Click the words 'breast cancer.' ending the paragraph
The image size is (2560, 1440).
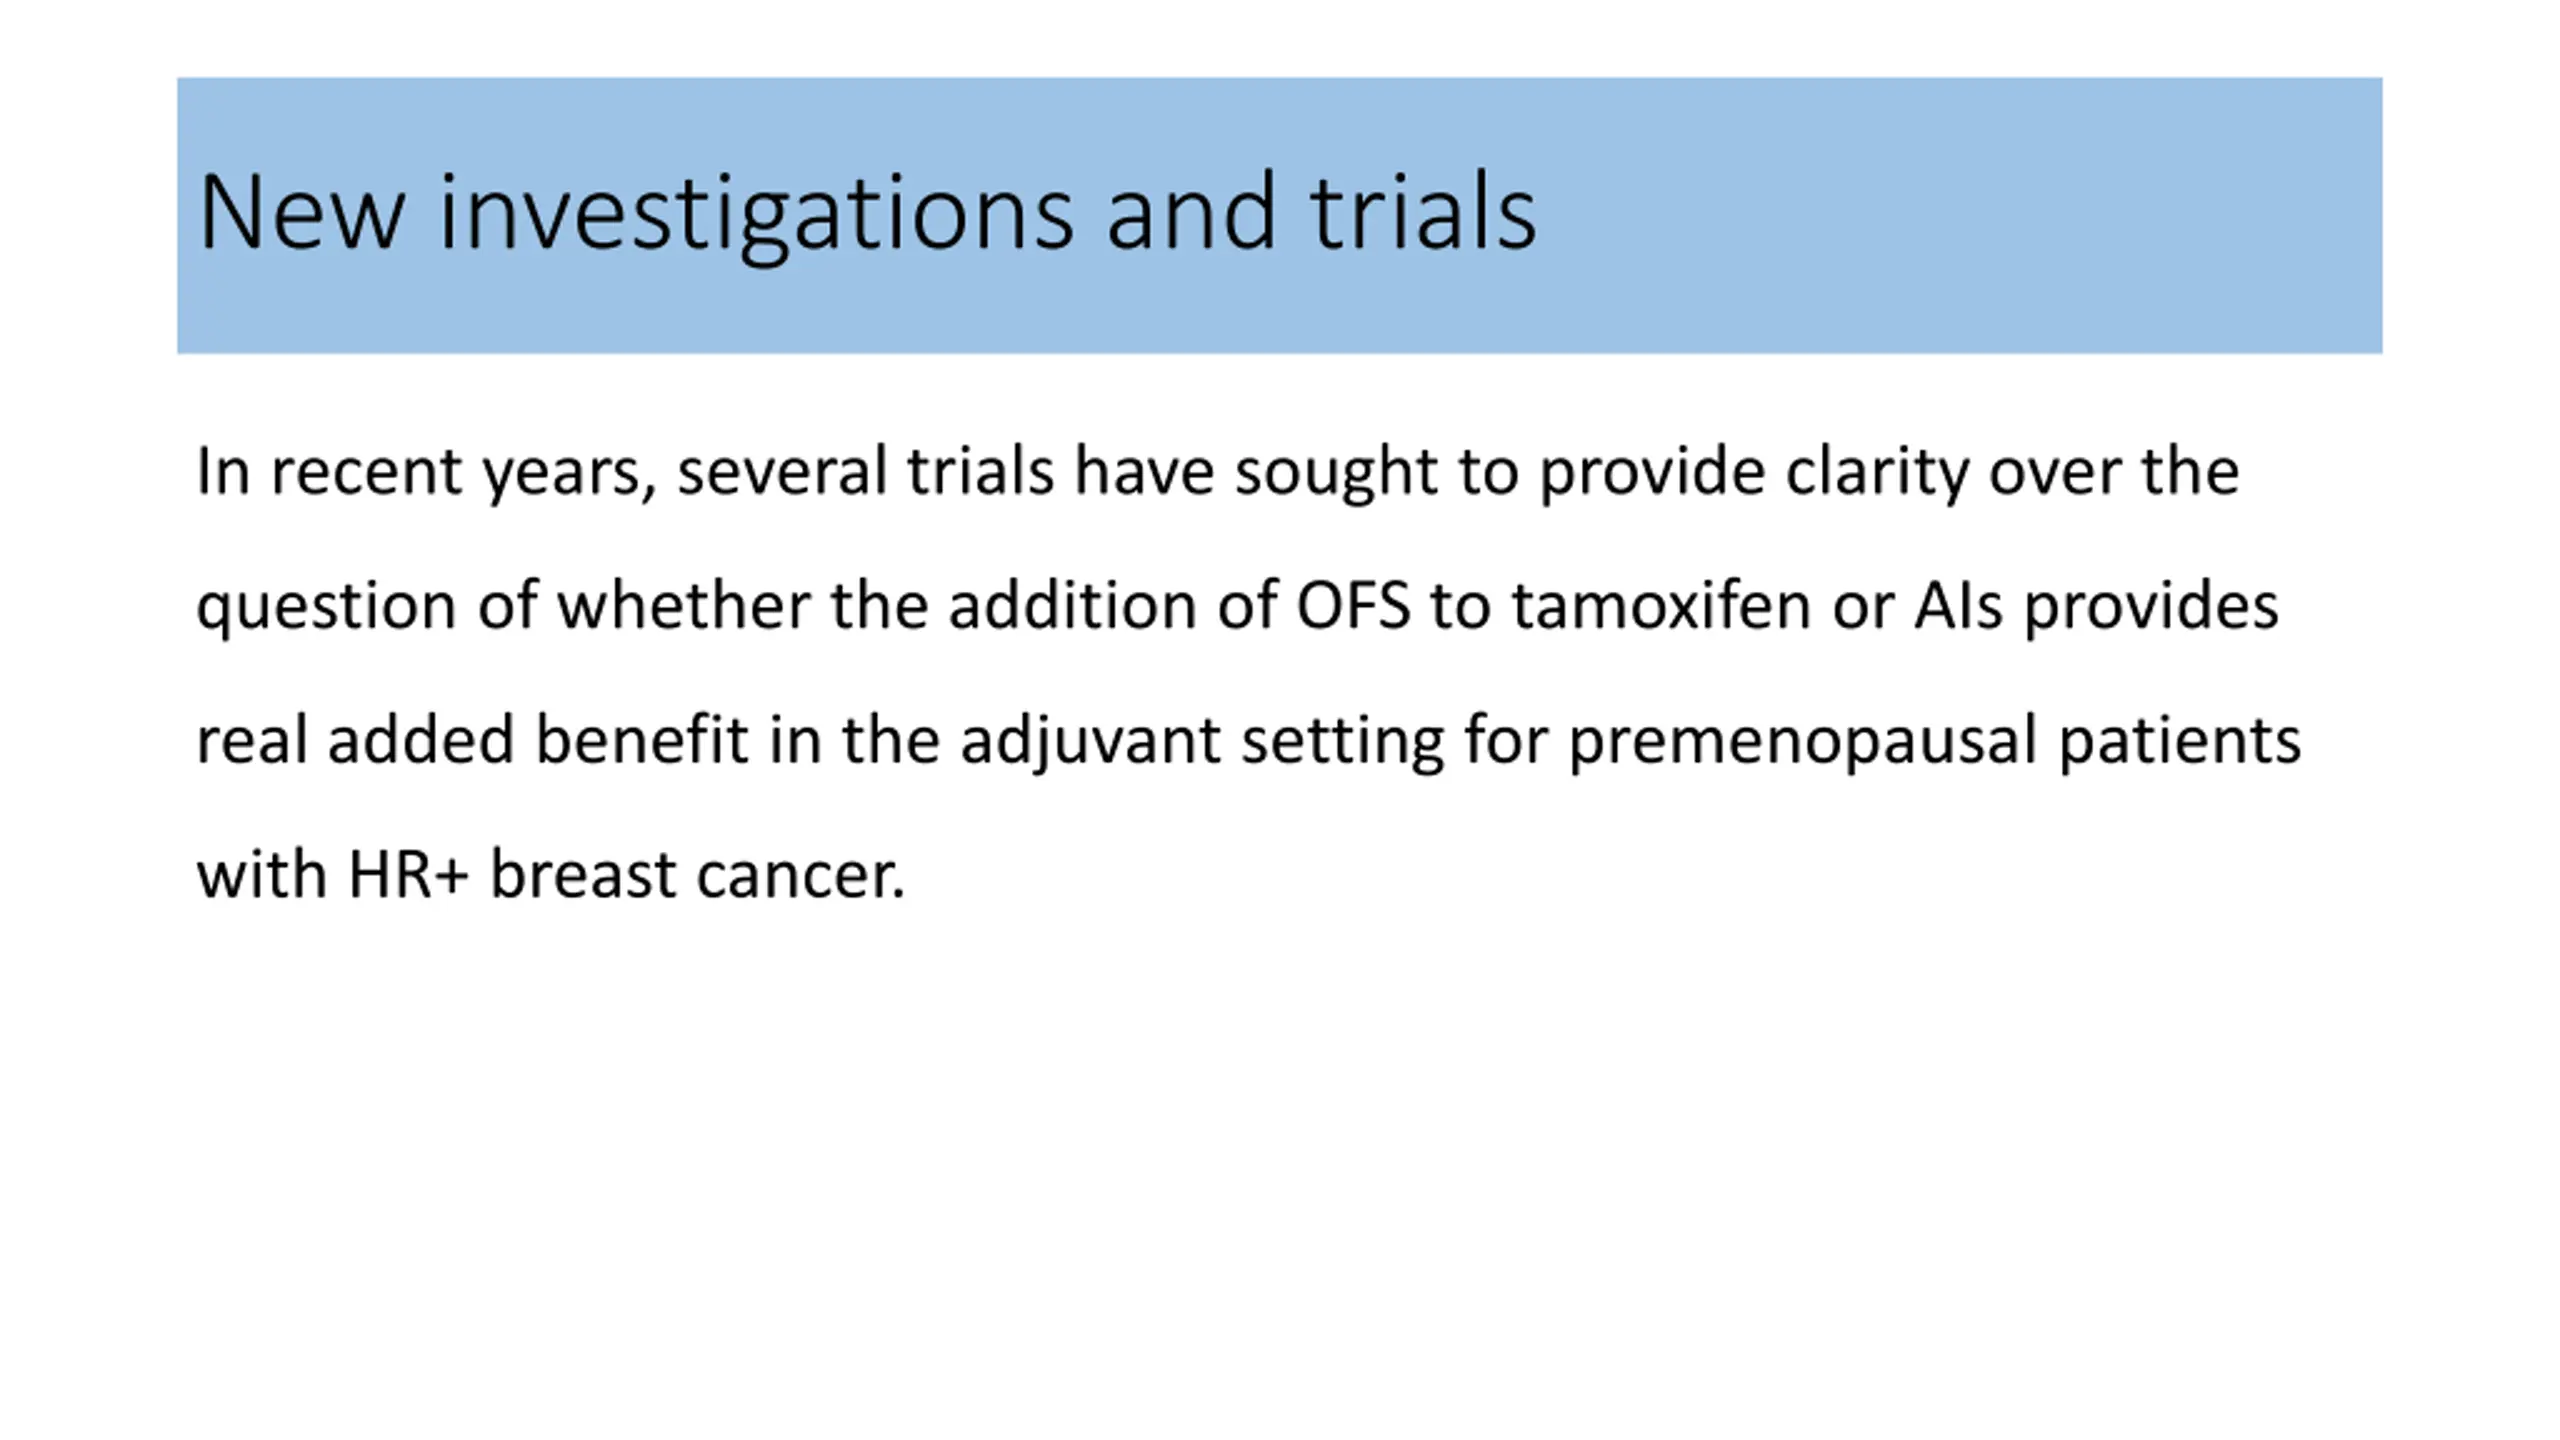click(697, 876)
